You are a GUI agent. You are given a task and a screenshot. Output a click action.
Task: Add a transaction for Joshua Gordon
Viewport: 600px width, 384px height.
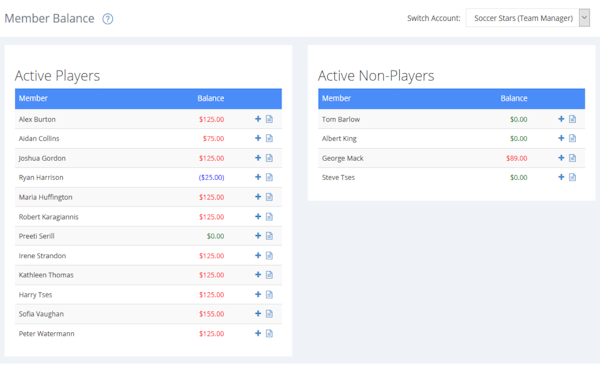coord(258,158)
